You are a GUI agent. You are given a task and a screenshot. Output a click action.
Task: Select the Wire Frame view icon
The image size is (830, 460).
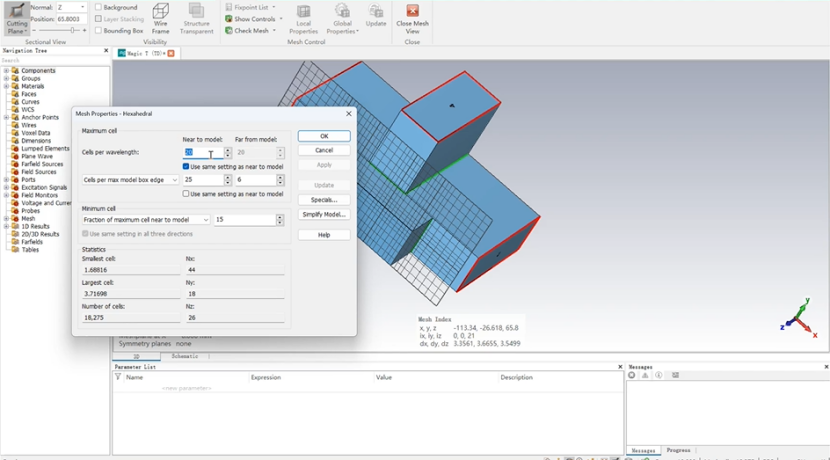(160, 17)
